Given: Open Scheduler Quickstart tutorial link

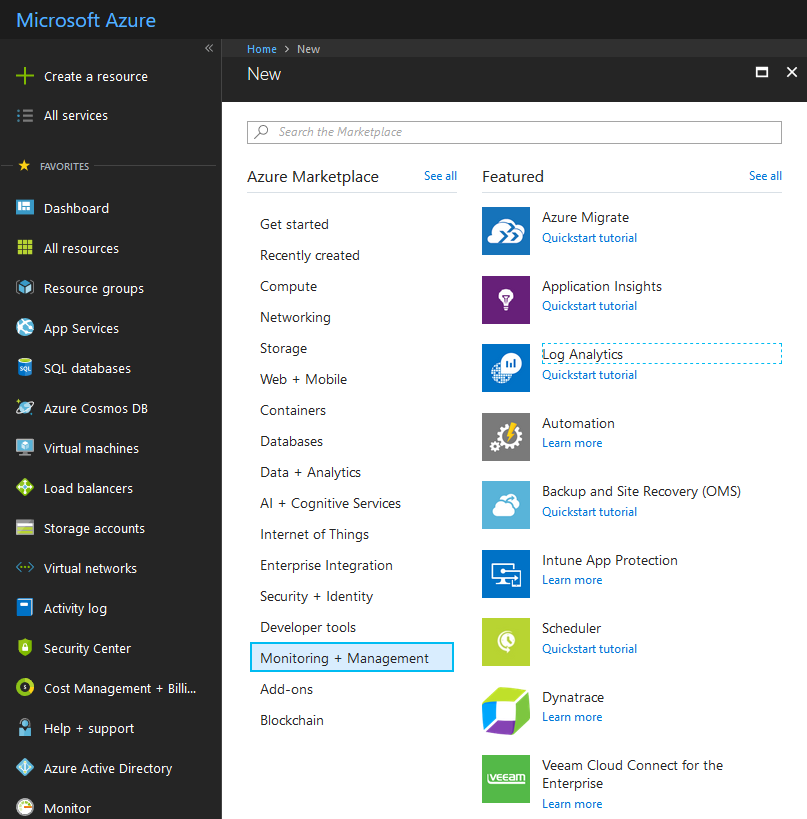Looking at the screenshot, I should point(589,649).
